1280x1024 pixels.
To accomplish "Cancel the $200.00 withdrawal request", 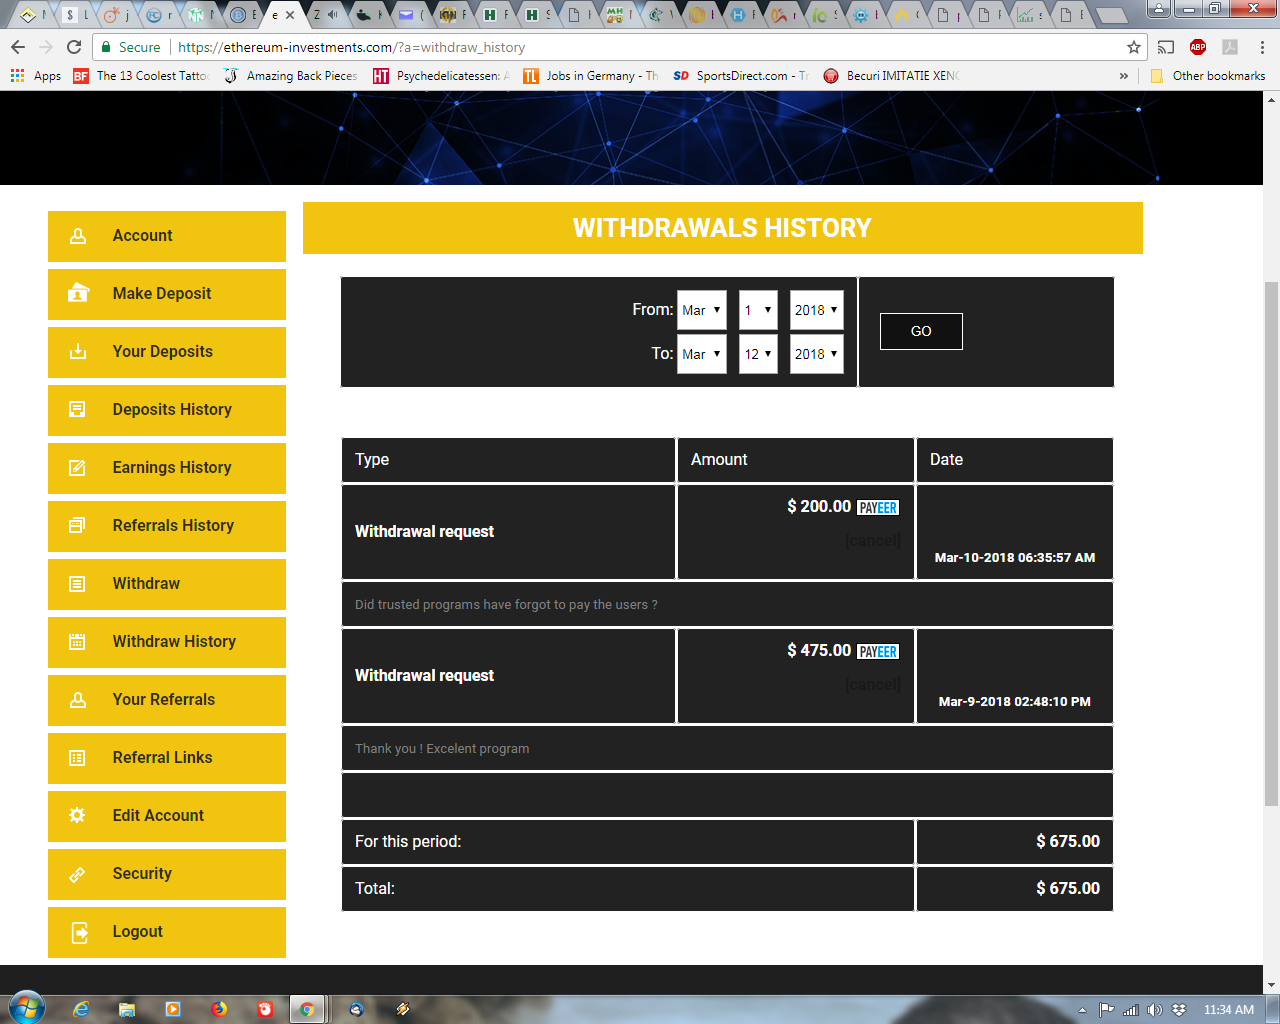I will click(872, 541).
